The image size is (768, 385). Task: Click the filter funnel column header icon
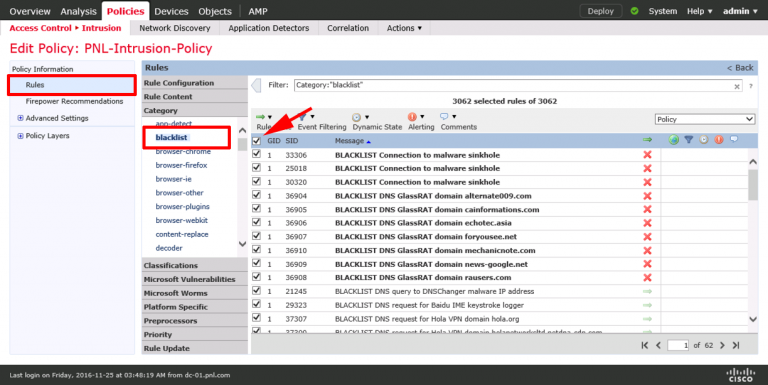[x=689, y=140]
